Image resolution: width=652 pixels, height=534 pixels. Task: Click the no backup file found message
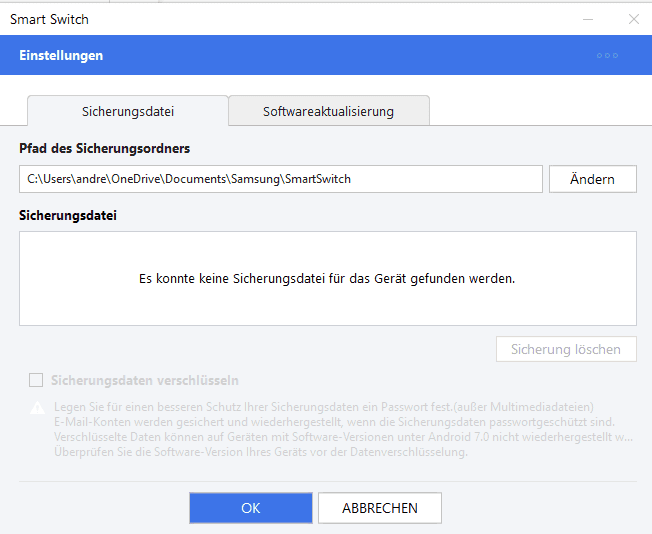[327, 278]
